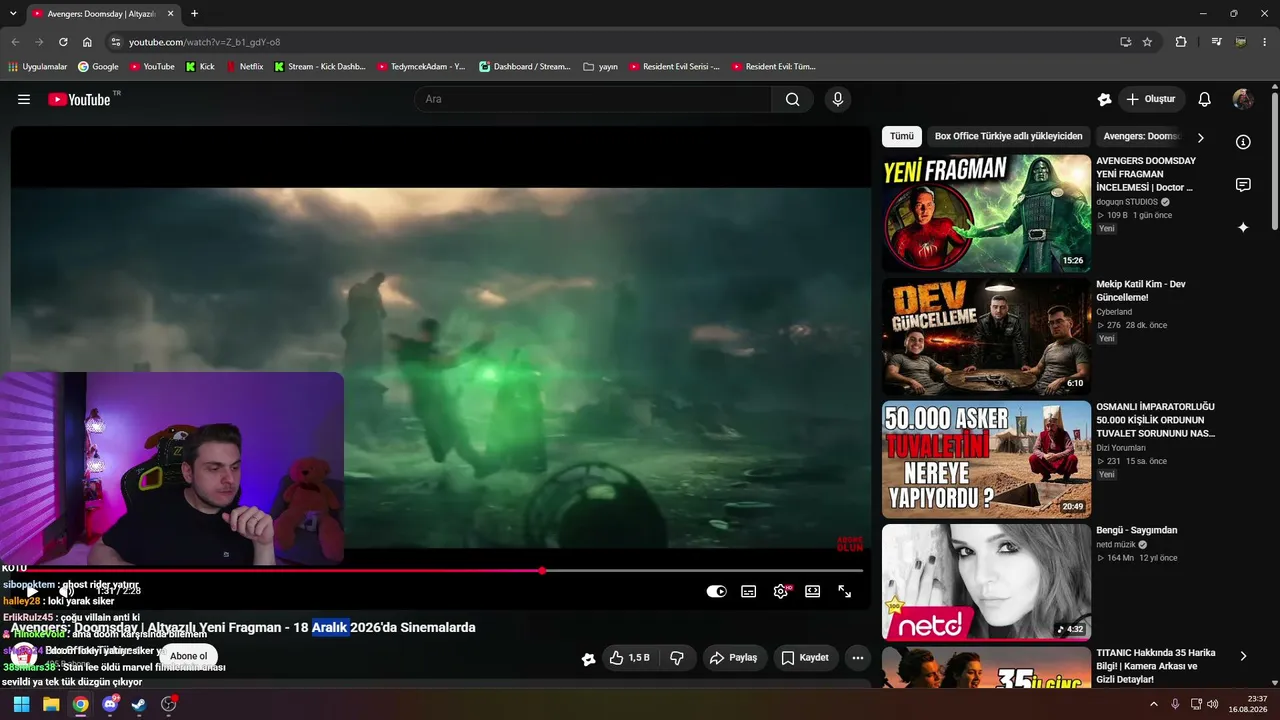This screenshot has height=720, width=1280.
Task: Open the Uygulamalar apps shortcut
Action: pyautogui.click(x=38, y=67)
